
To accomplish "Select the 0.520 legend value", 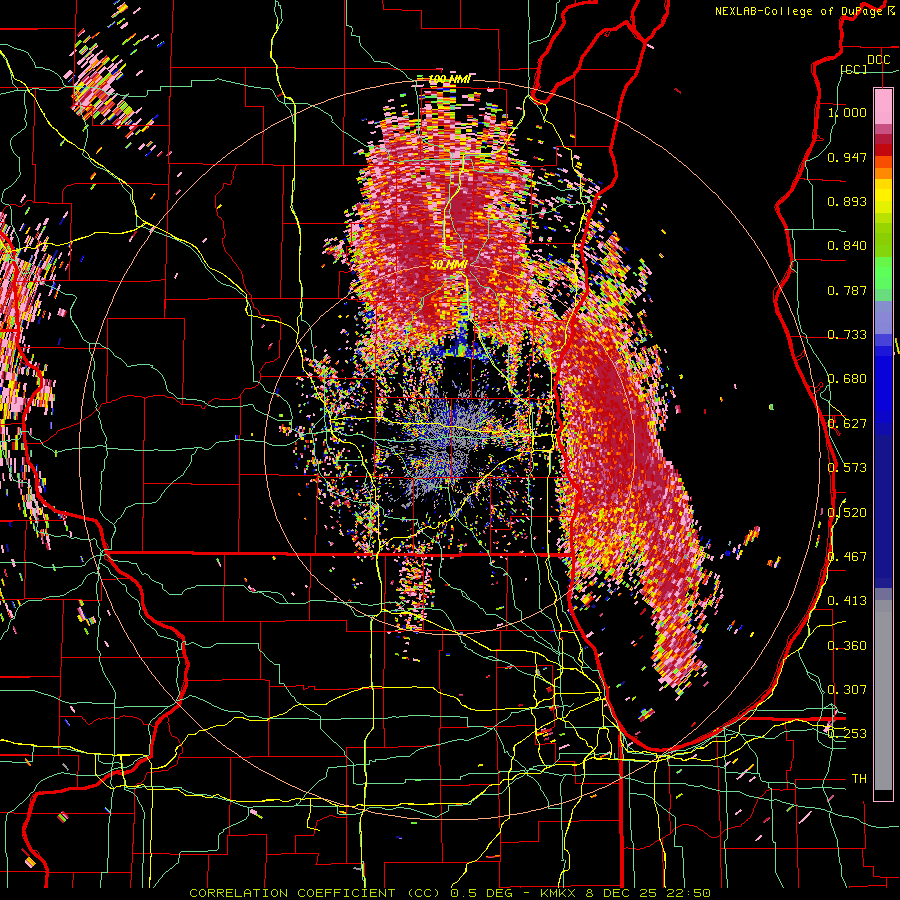I will [847, 513].
